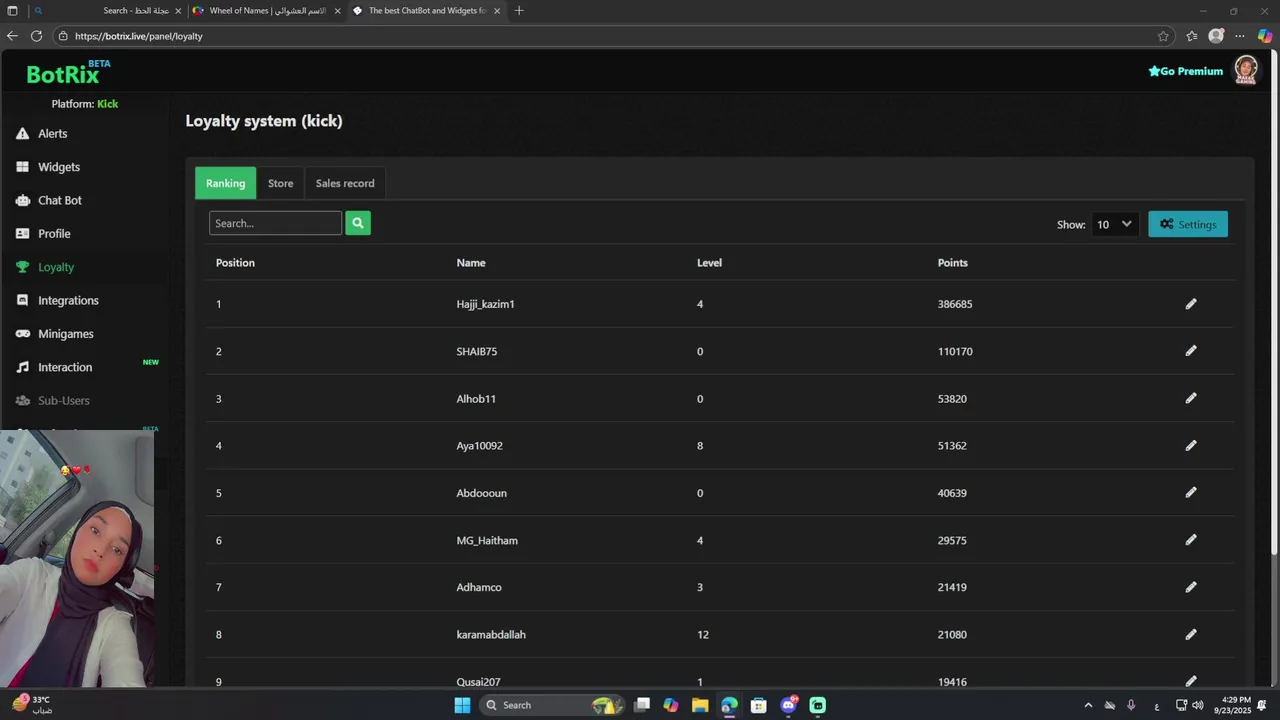Select the points value 110170
This screenshot has width=1280, height=720.
[x=955, y=351]
